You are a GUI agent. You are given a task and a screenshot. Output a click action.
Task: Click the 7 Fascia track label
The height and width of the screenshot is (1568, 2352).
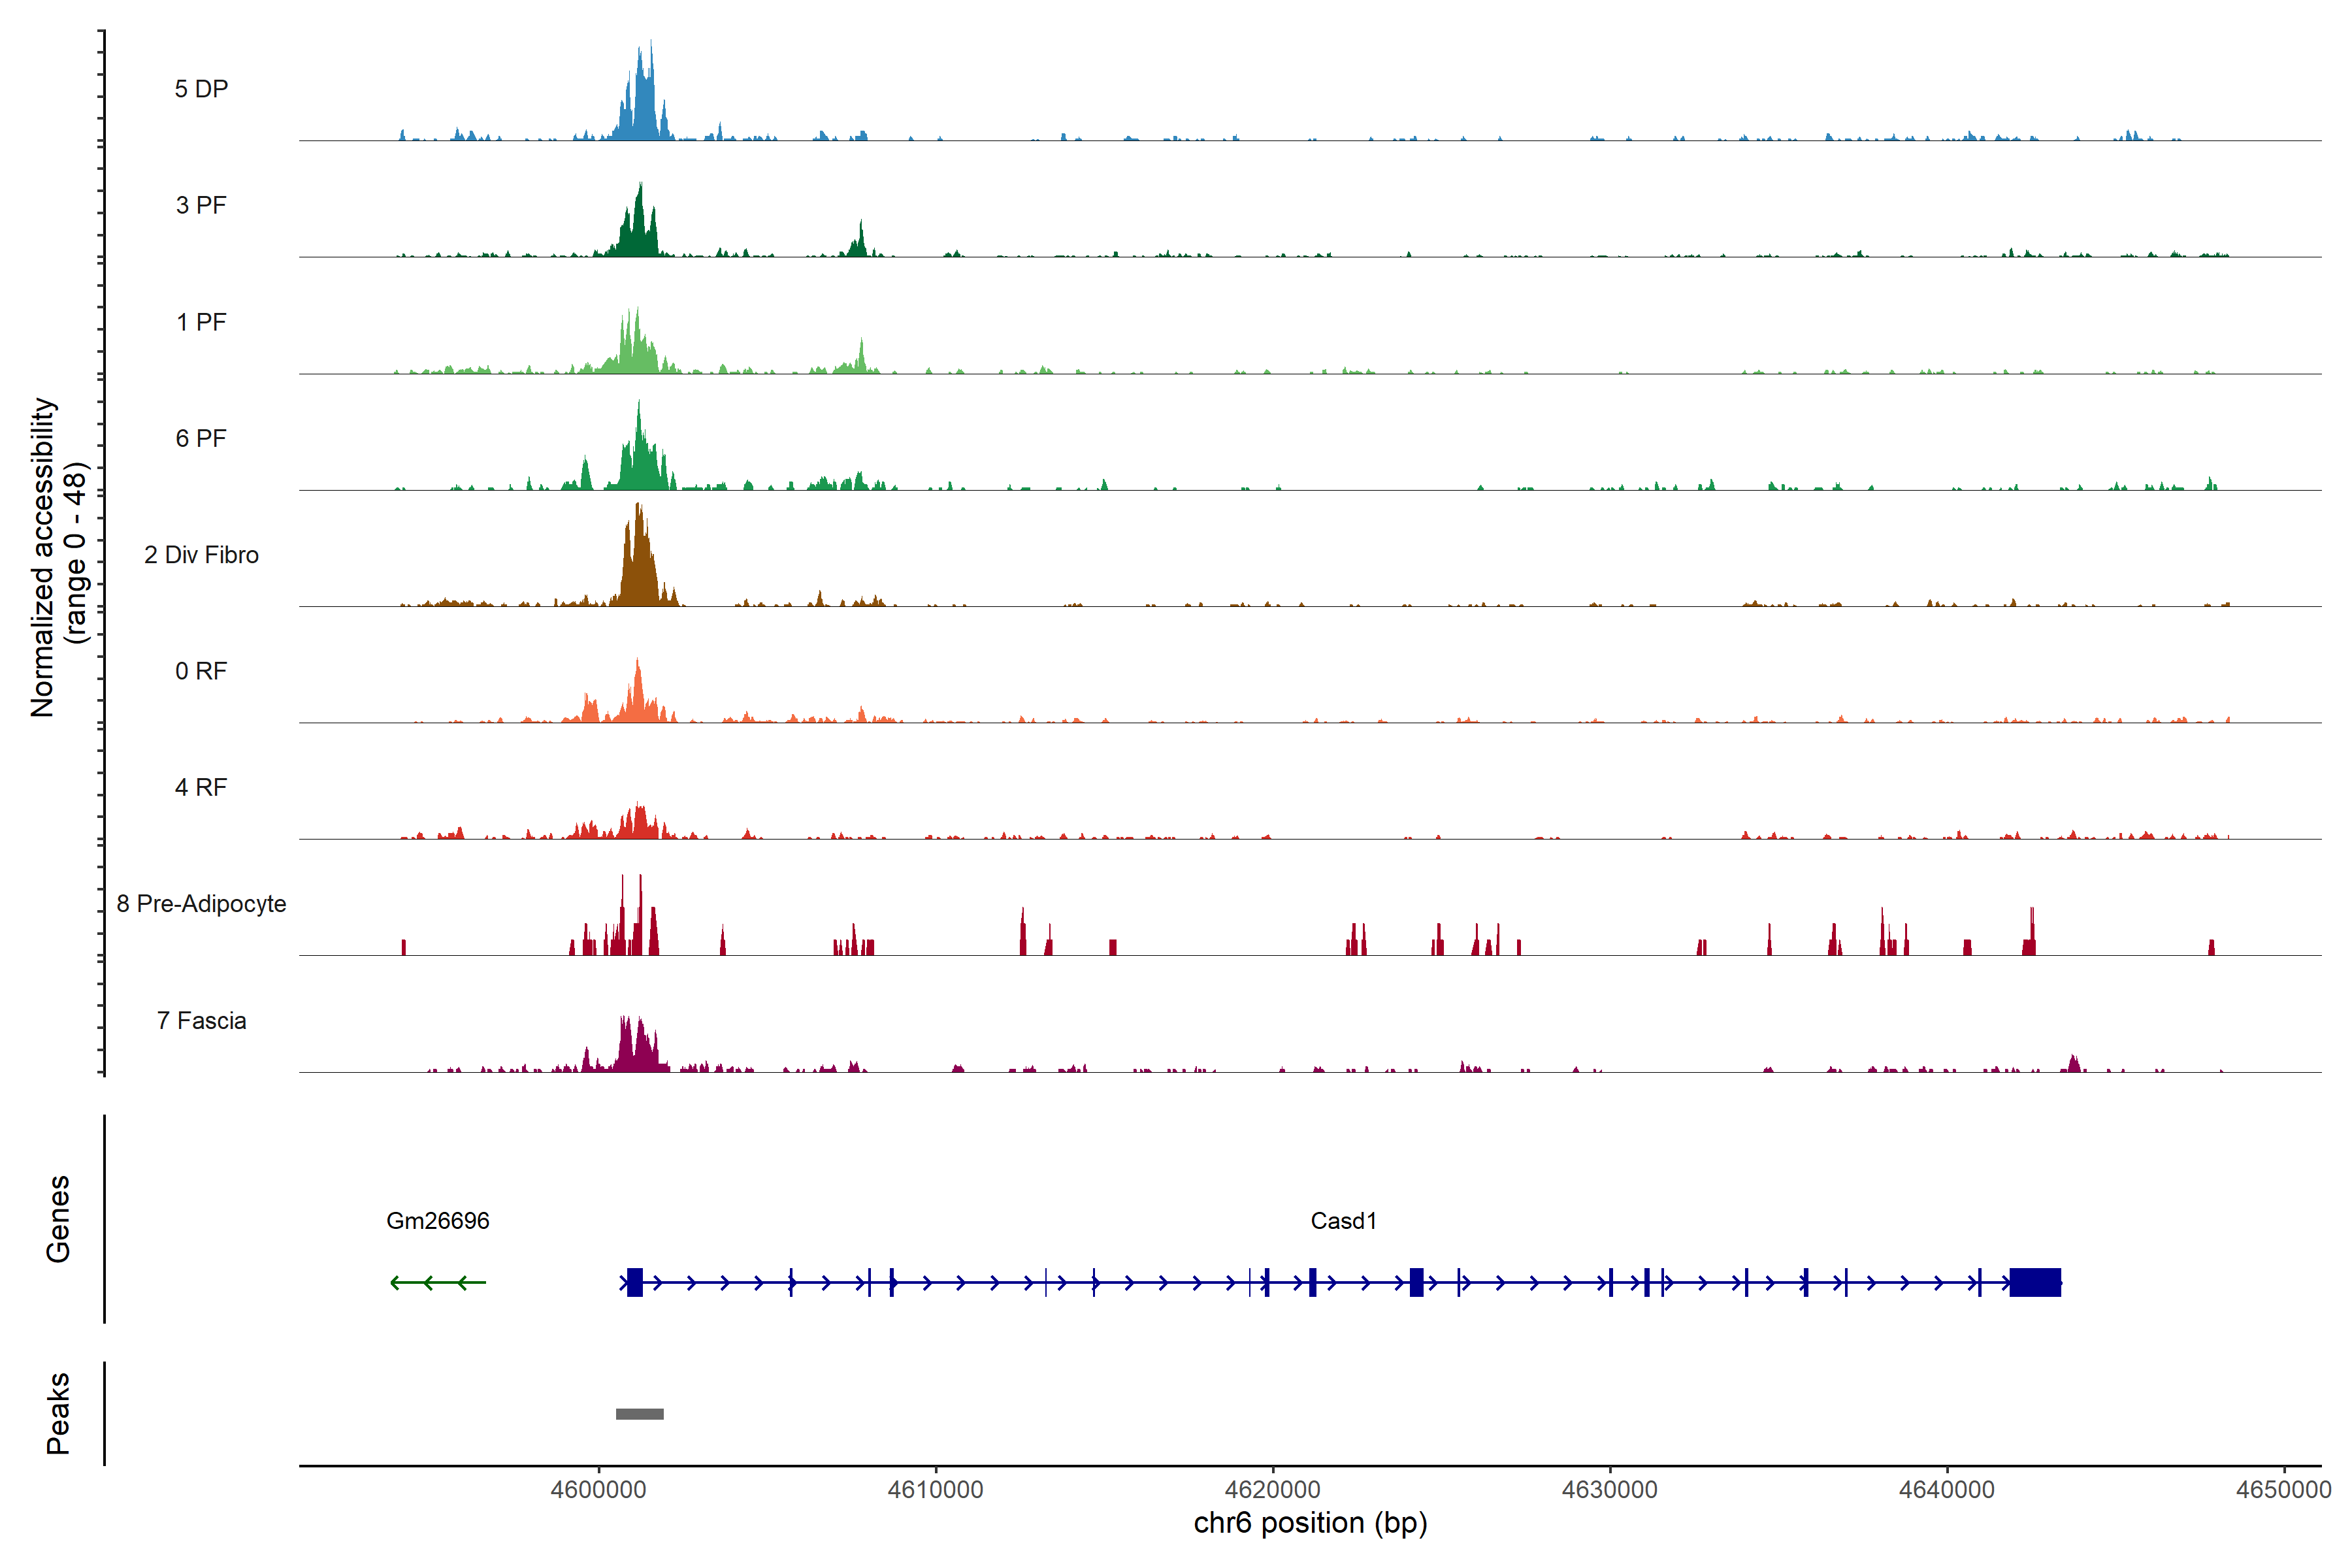(201, 1020)
